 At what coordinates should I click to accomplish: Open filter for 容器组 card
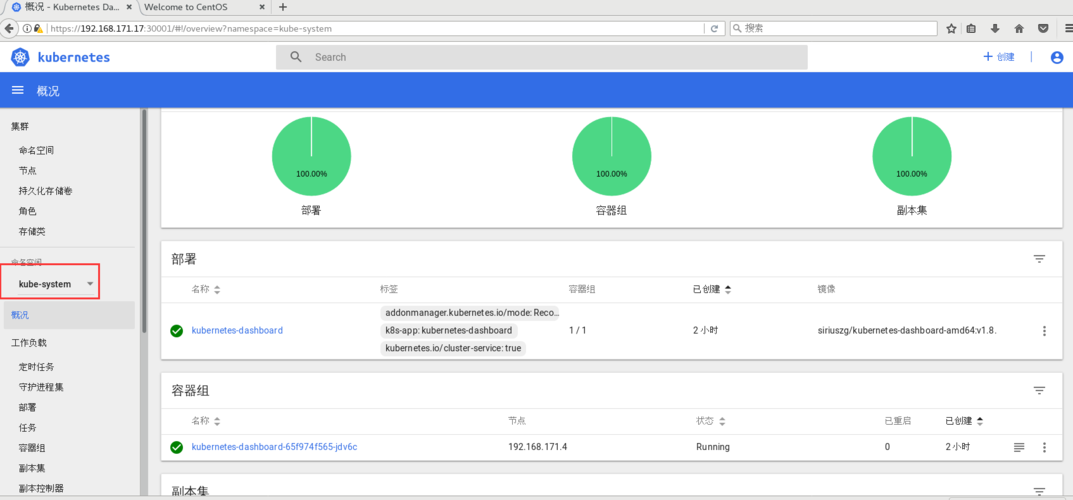pyautogui.click(x=1039, y=391)
